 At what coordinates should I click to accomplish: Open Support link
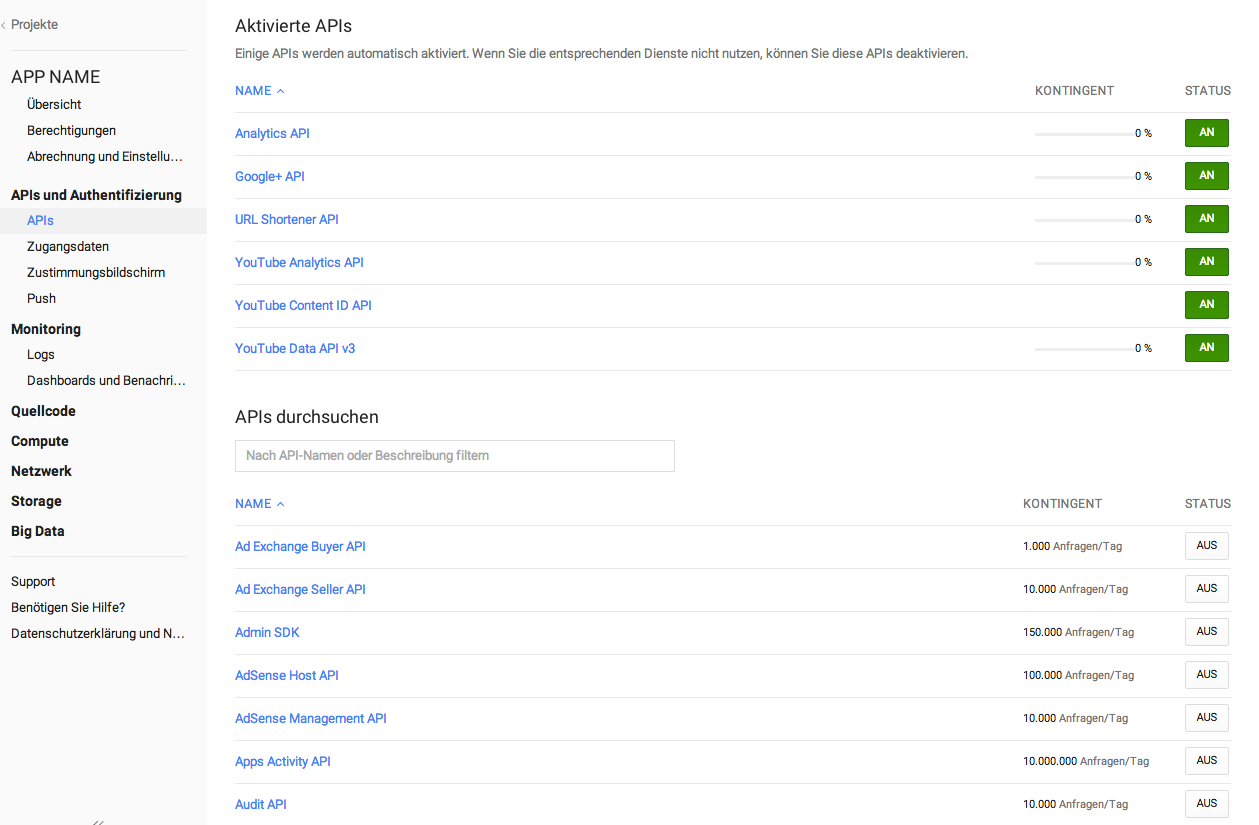33,581
